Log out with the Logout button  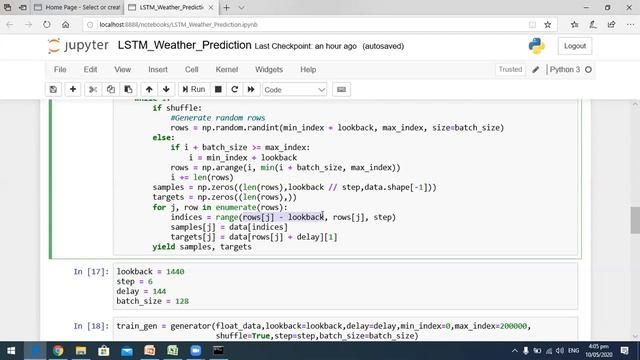click(575, 46)
